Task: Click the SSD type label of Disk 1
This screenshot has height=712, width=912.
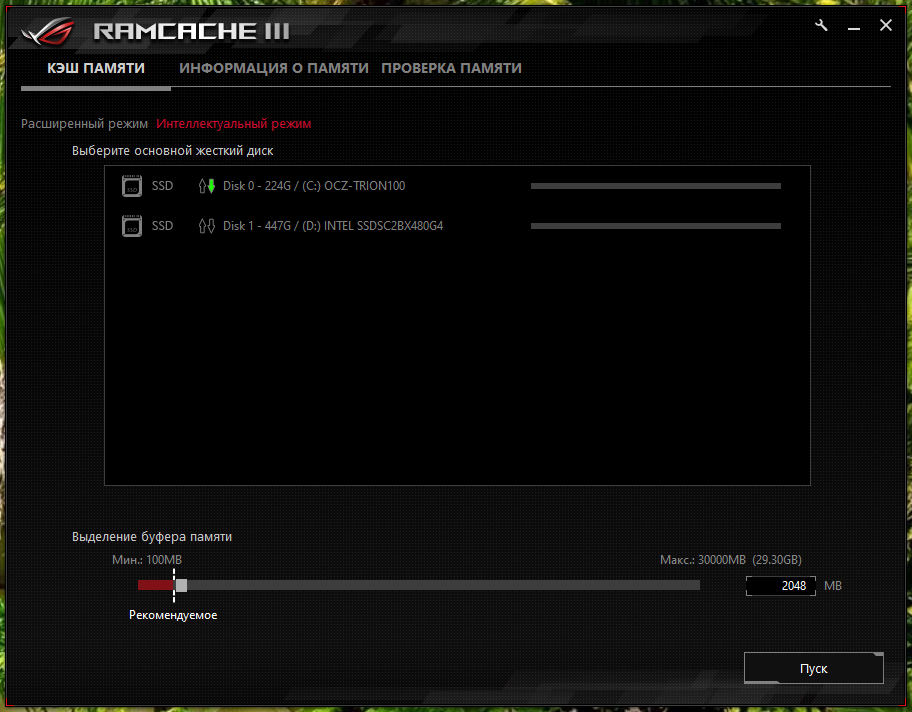Action: [162, 226]
